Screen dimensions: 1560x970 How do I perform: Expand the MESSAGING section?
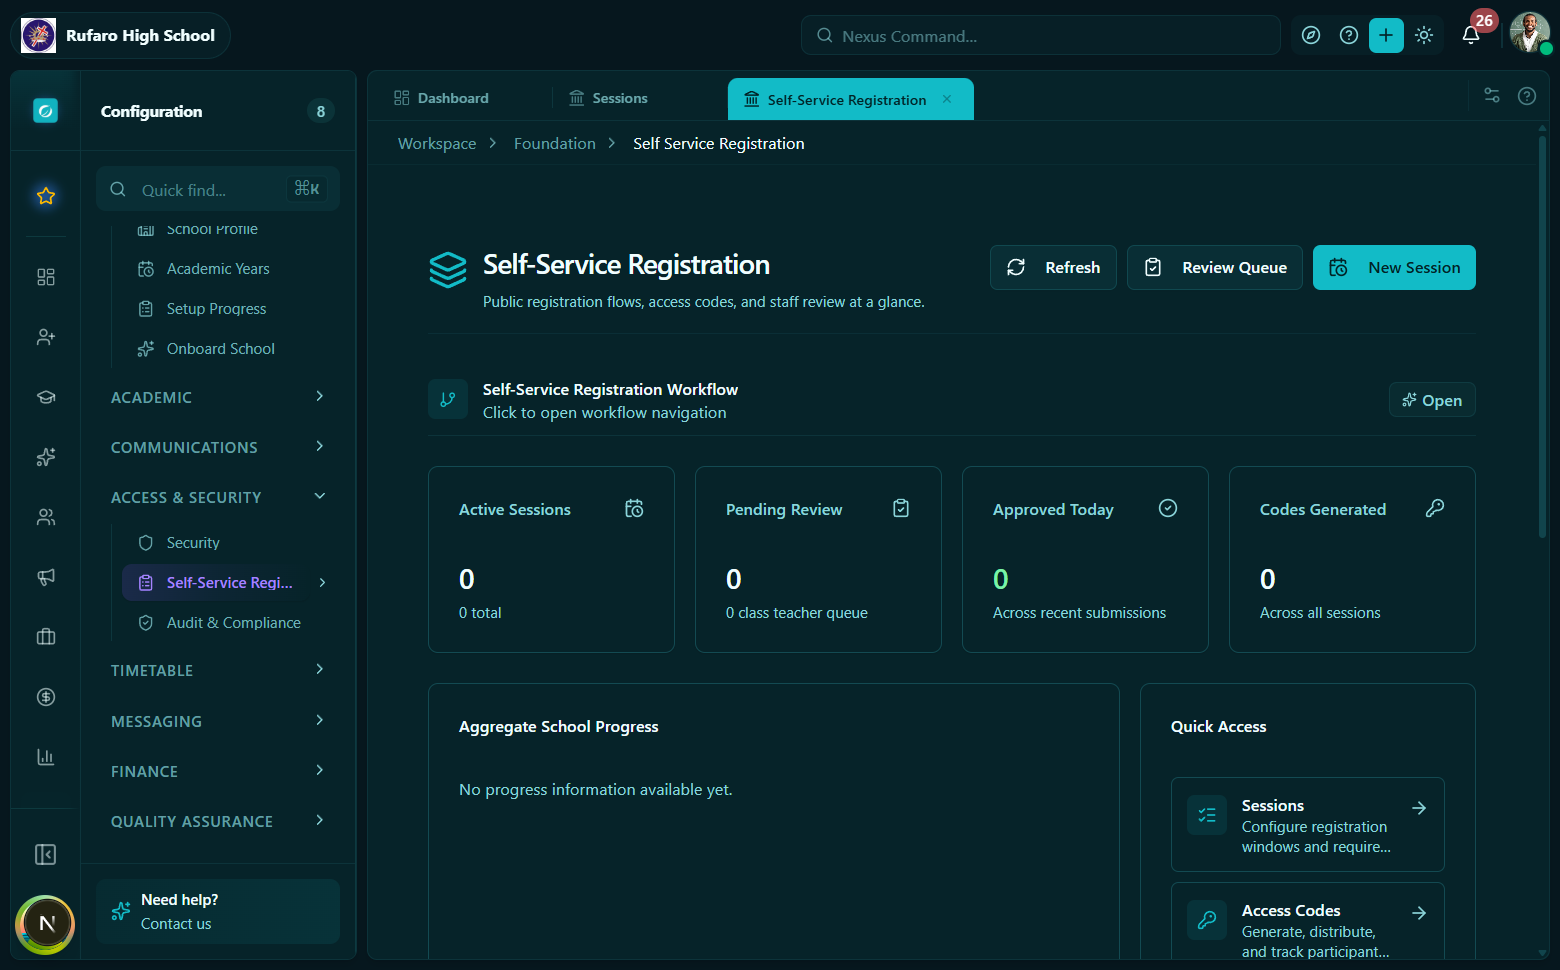[218, 721]
